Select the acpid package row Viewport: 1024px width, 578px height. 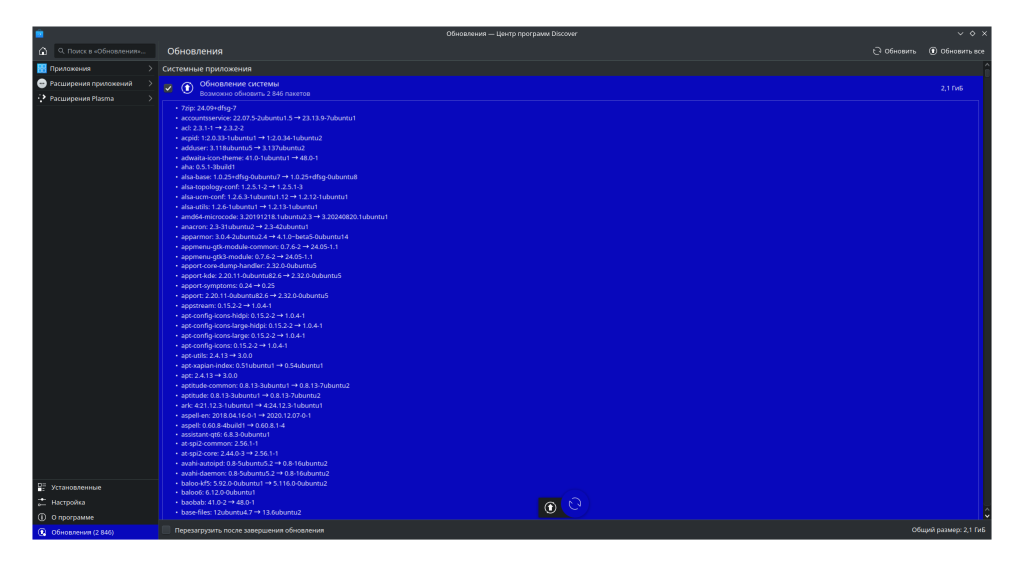(x=251, y=138)
